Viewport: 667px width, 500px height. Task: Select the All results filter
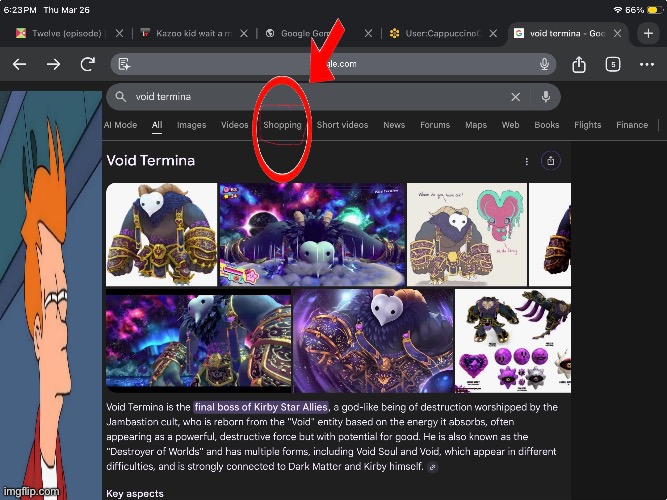157,125
